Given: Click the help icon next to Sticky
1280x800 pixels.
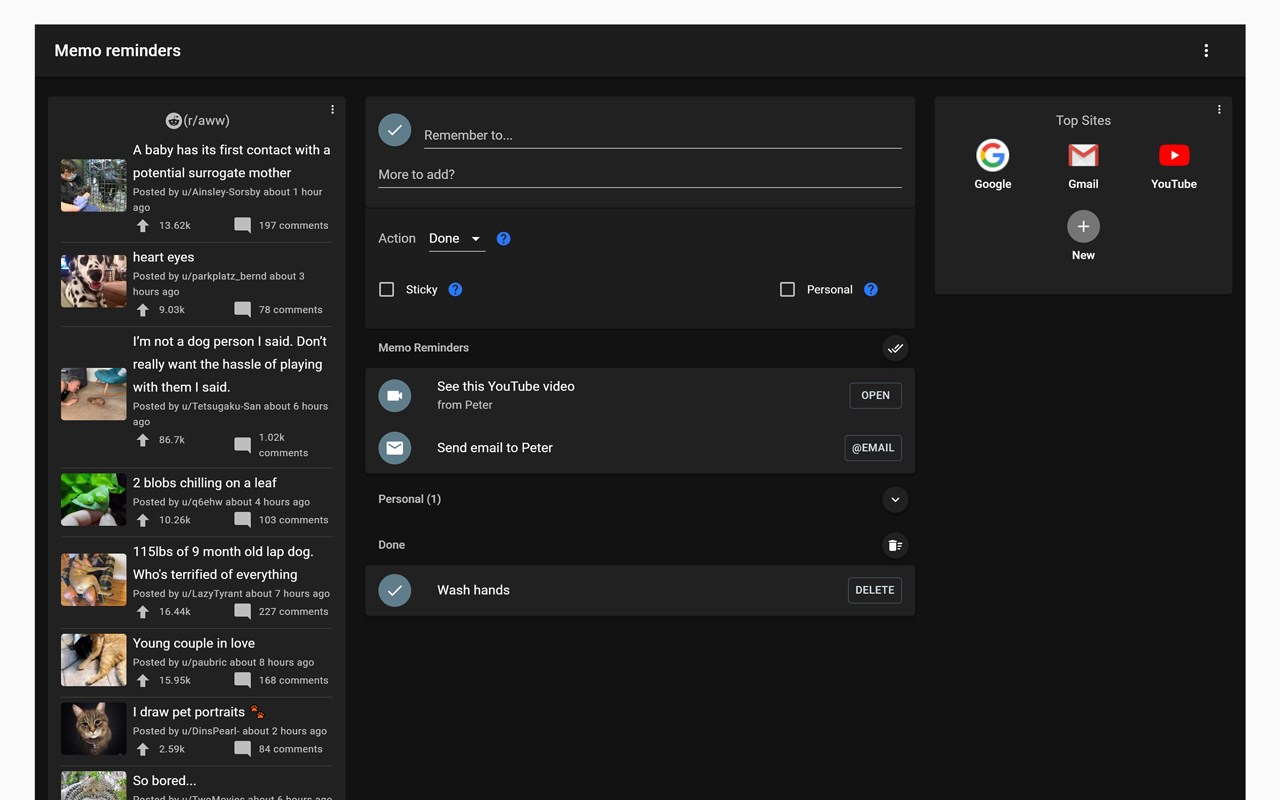Looking at the screenshot, I should pos(455,290).
